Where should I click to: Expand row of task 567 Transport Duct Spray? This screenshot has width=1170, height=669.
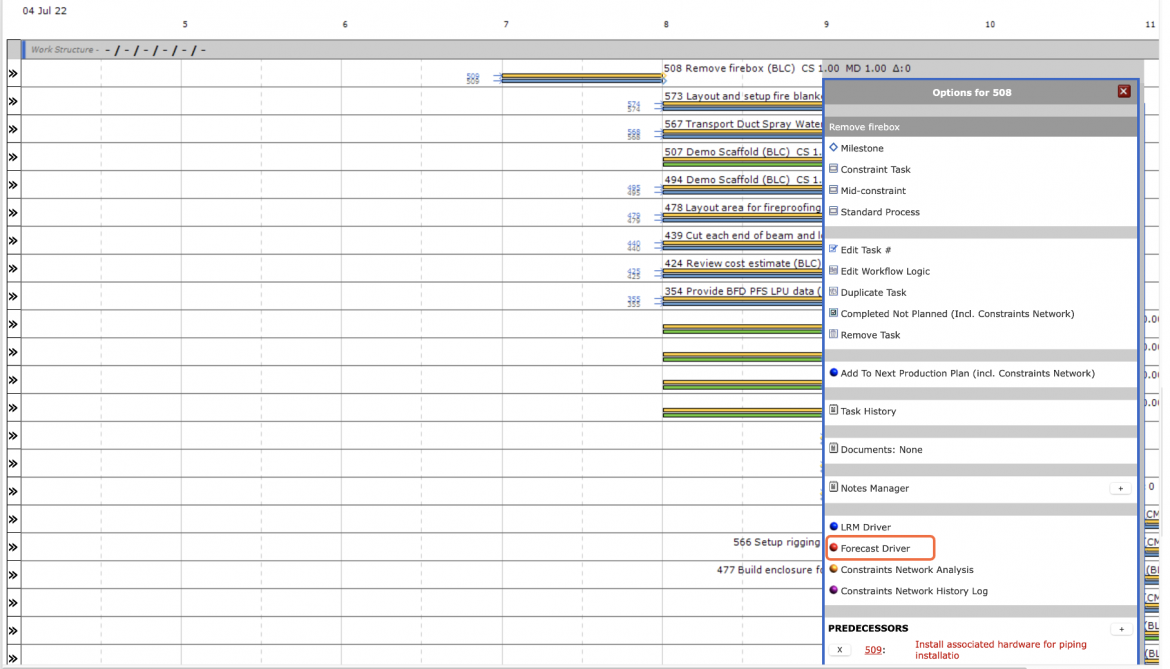(x=13, y=129)
